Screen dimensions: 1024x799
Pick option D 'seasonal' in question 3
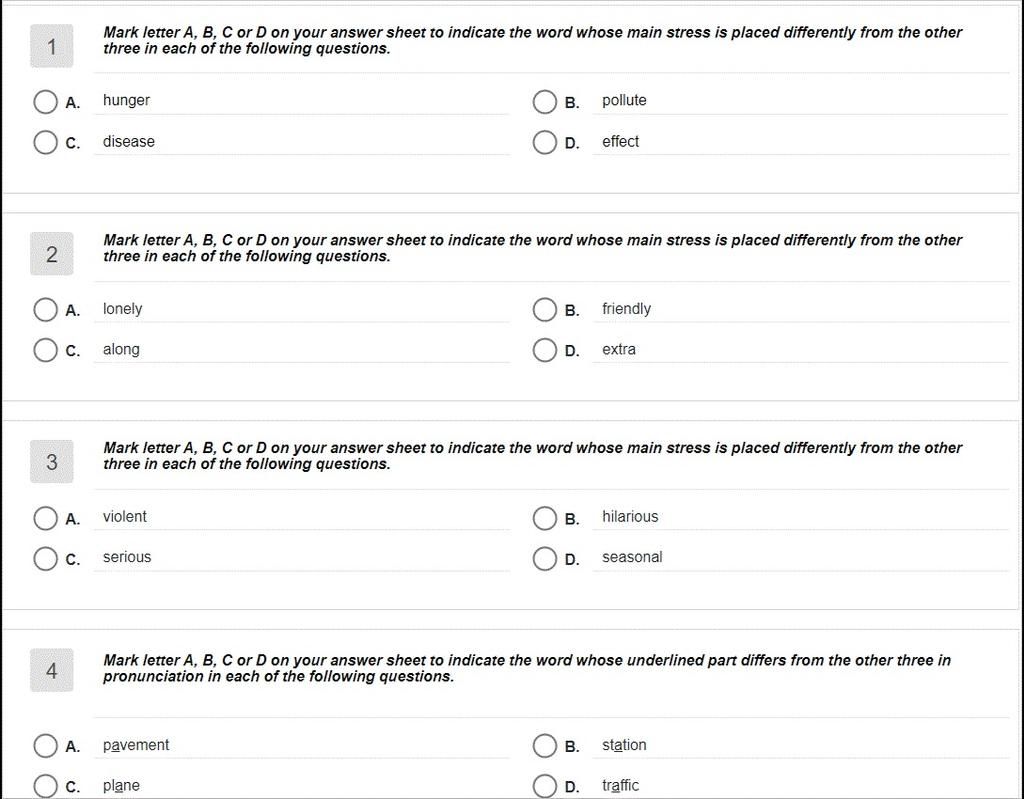pyautogui.click(x=544, y=559)
